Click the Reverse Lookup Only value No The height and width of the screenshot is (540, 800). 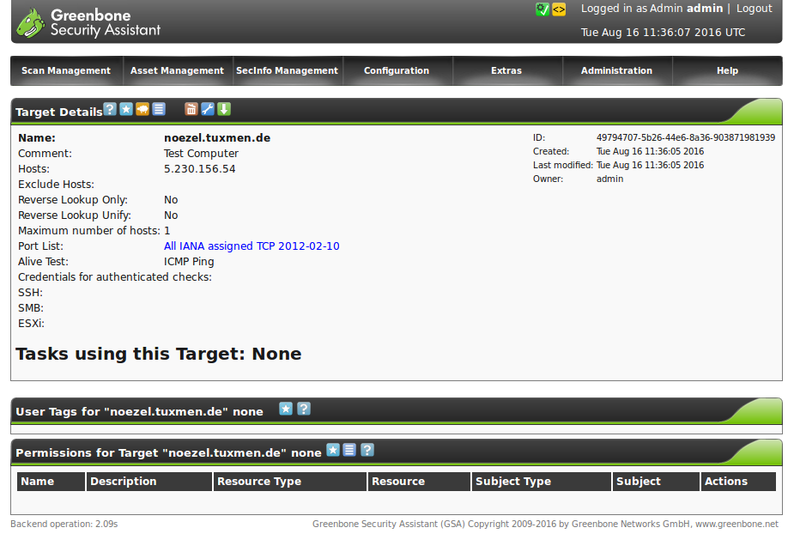click(171, 200)
